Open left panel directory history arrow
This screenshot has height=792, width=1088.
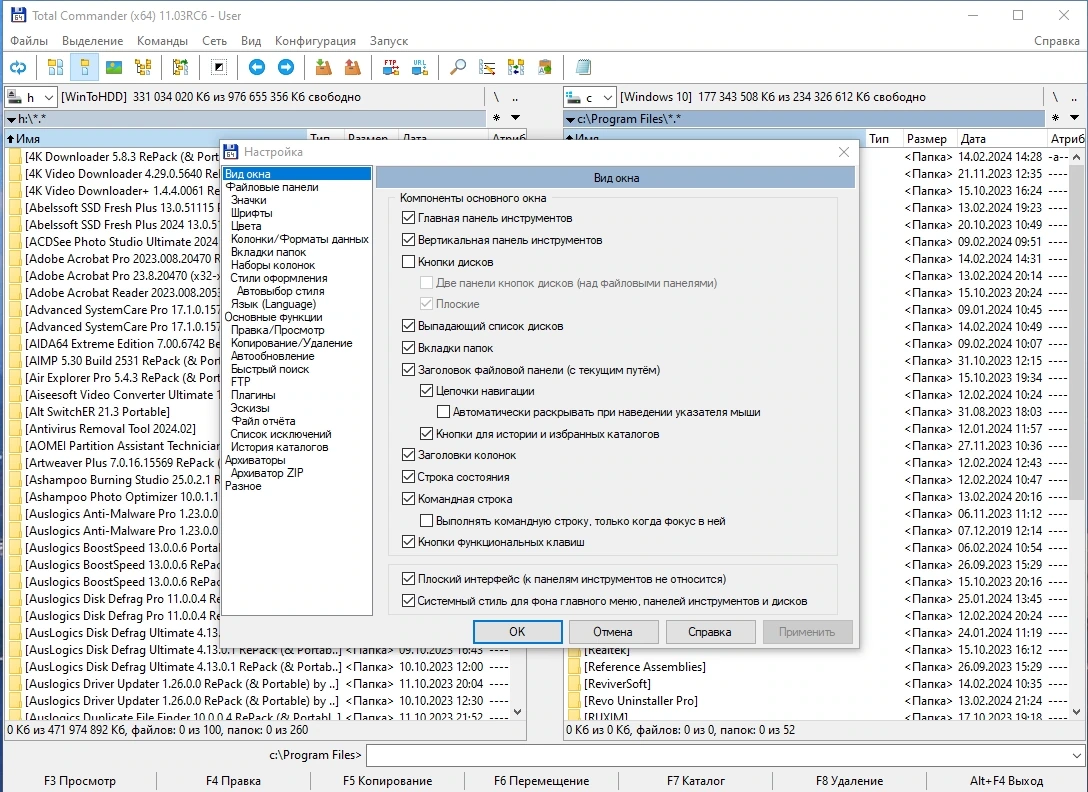516,118
